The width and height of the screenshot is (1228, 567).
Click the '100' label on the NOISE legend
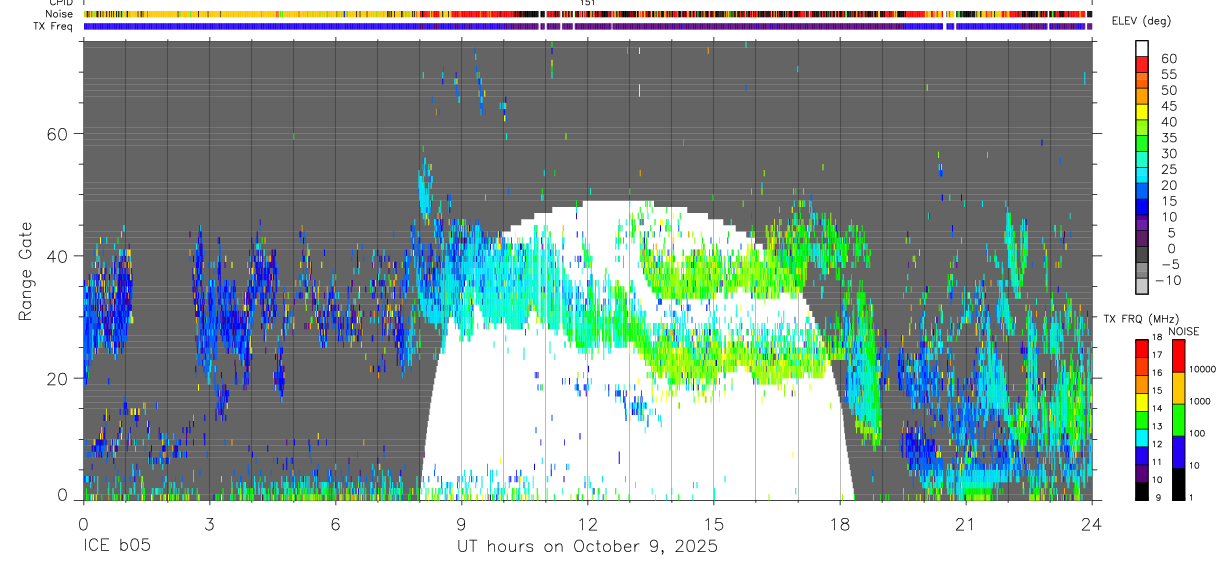(x=1196, y=433)
